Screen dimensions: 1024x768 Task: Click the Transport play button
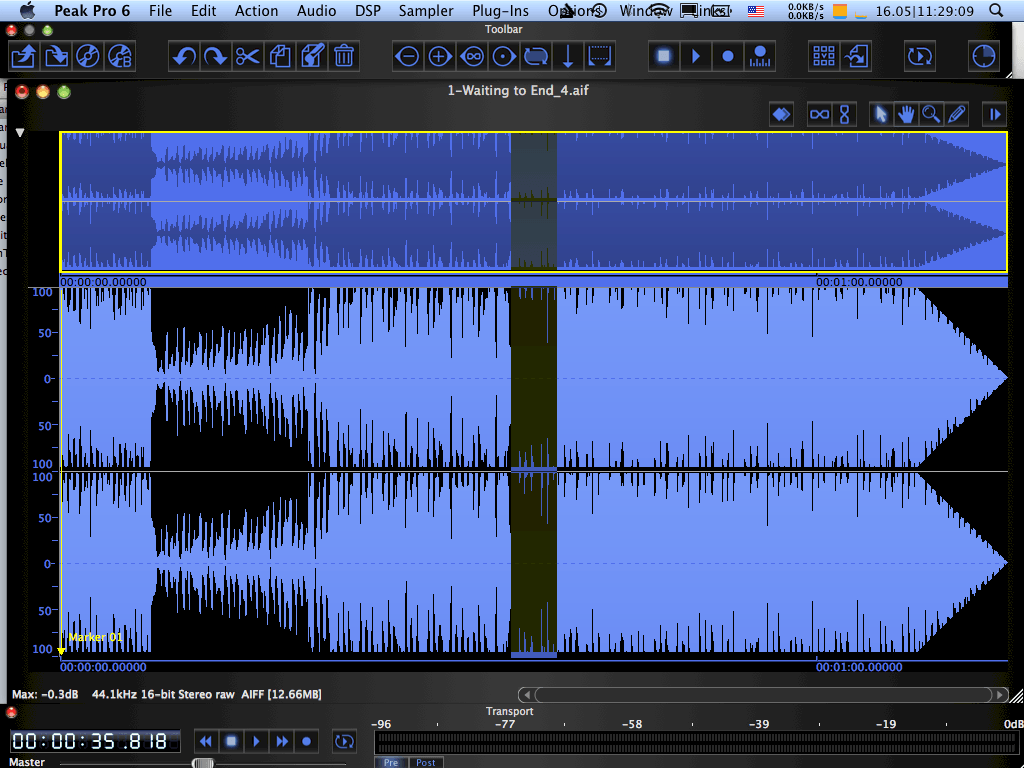(256, 741)
